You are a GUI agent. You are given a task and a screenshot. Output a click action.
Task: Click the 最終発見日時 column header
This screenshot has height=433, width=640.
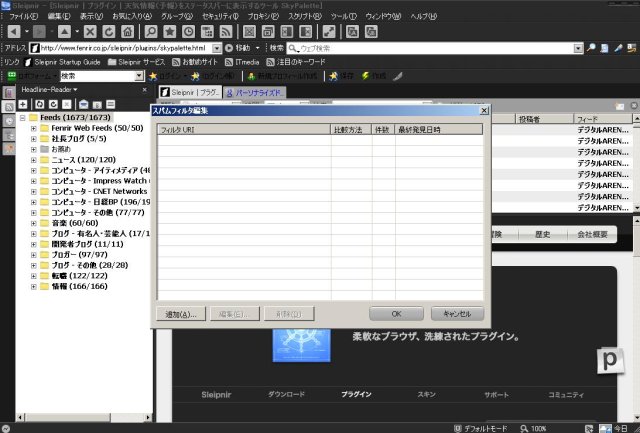[439, 130]
